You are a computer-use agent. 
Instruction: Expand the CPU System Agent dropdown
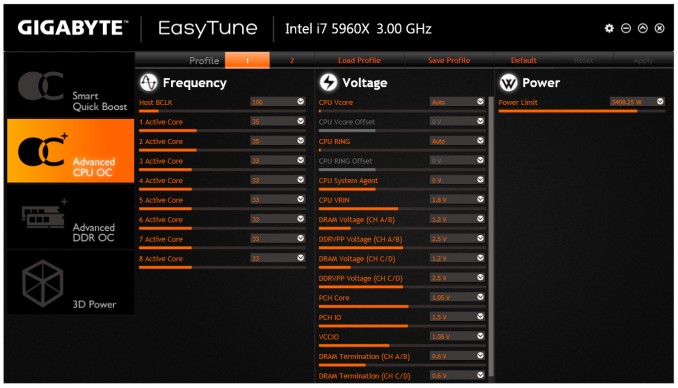tap(480, 180)
